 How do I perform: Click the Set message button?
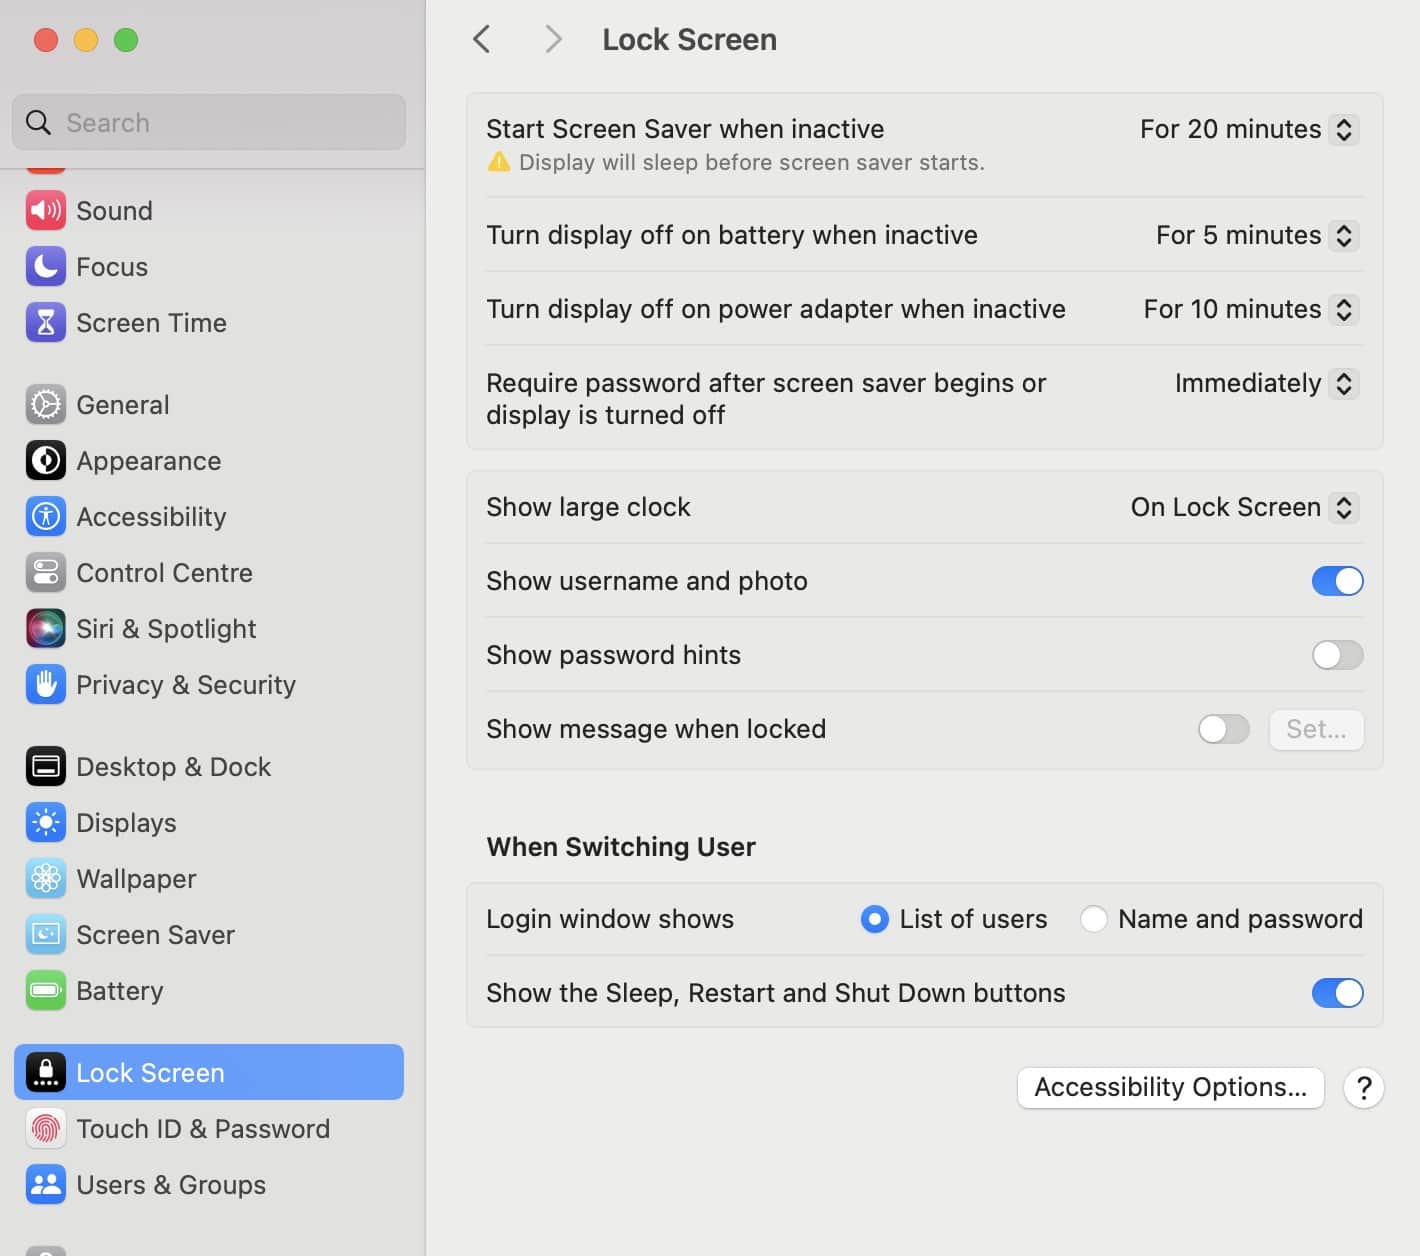pos(1316,729)
